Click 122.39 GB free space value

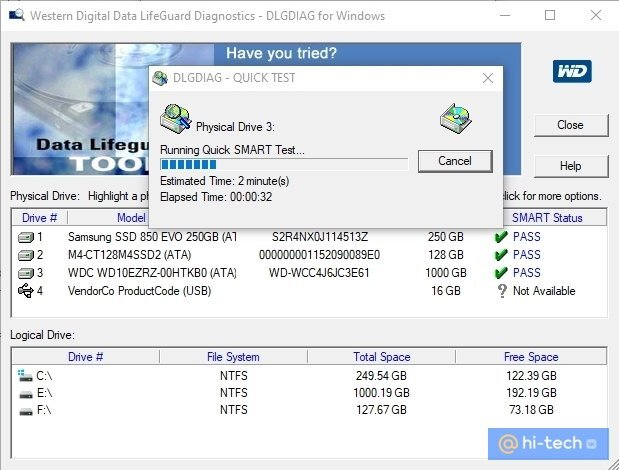coord(531,376)
